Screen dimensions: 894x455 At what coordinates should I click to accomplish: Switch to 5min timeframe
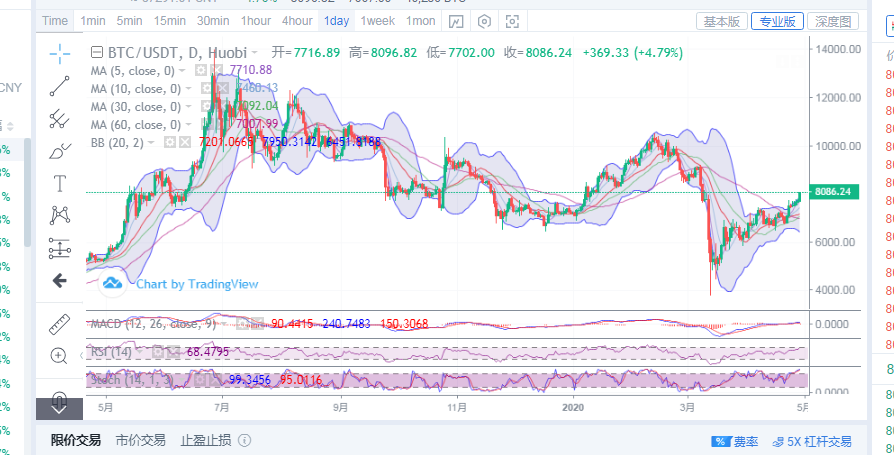pyautogui.click(x=129, y=21)
